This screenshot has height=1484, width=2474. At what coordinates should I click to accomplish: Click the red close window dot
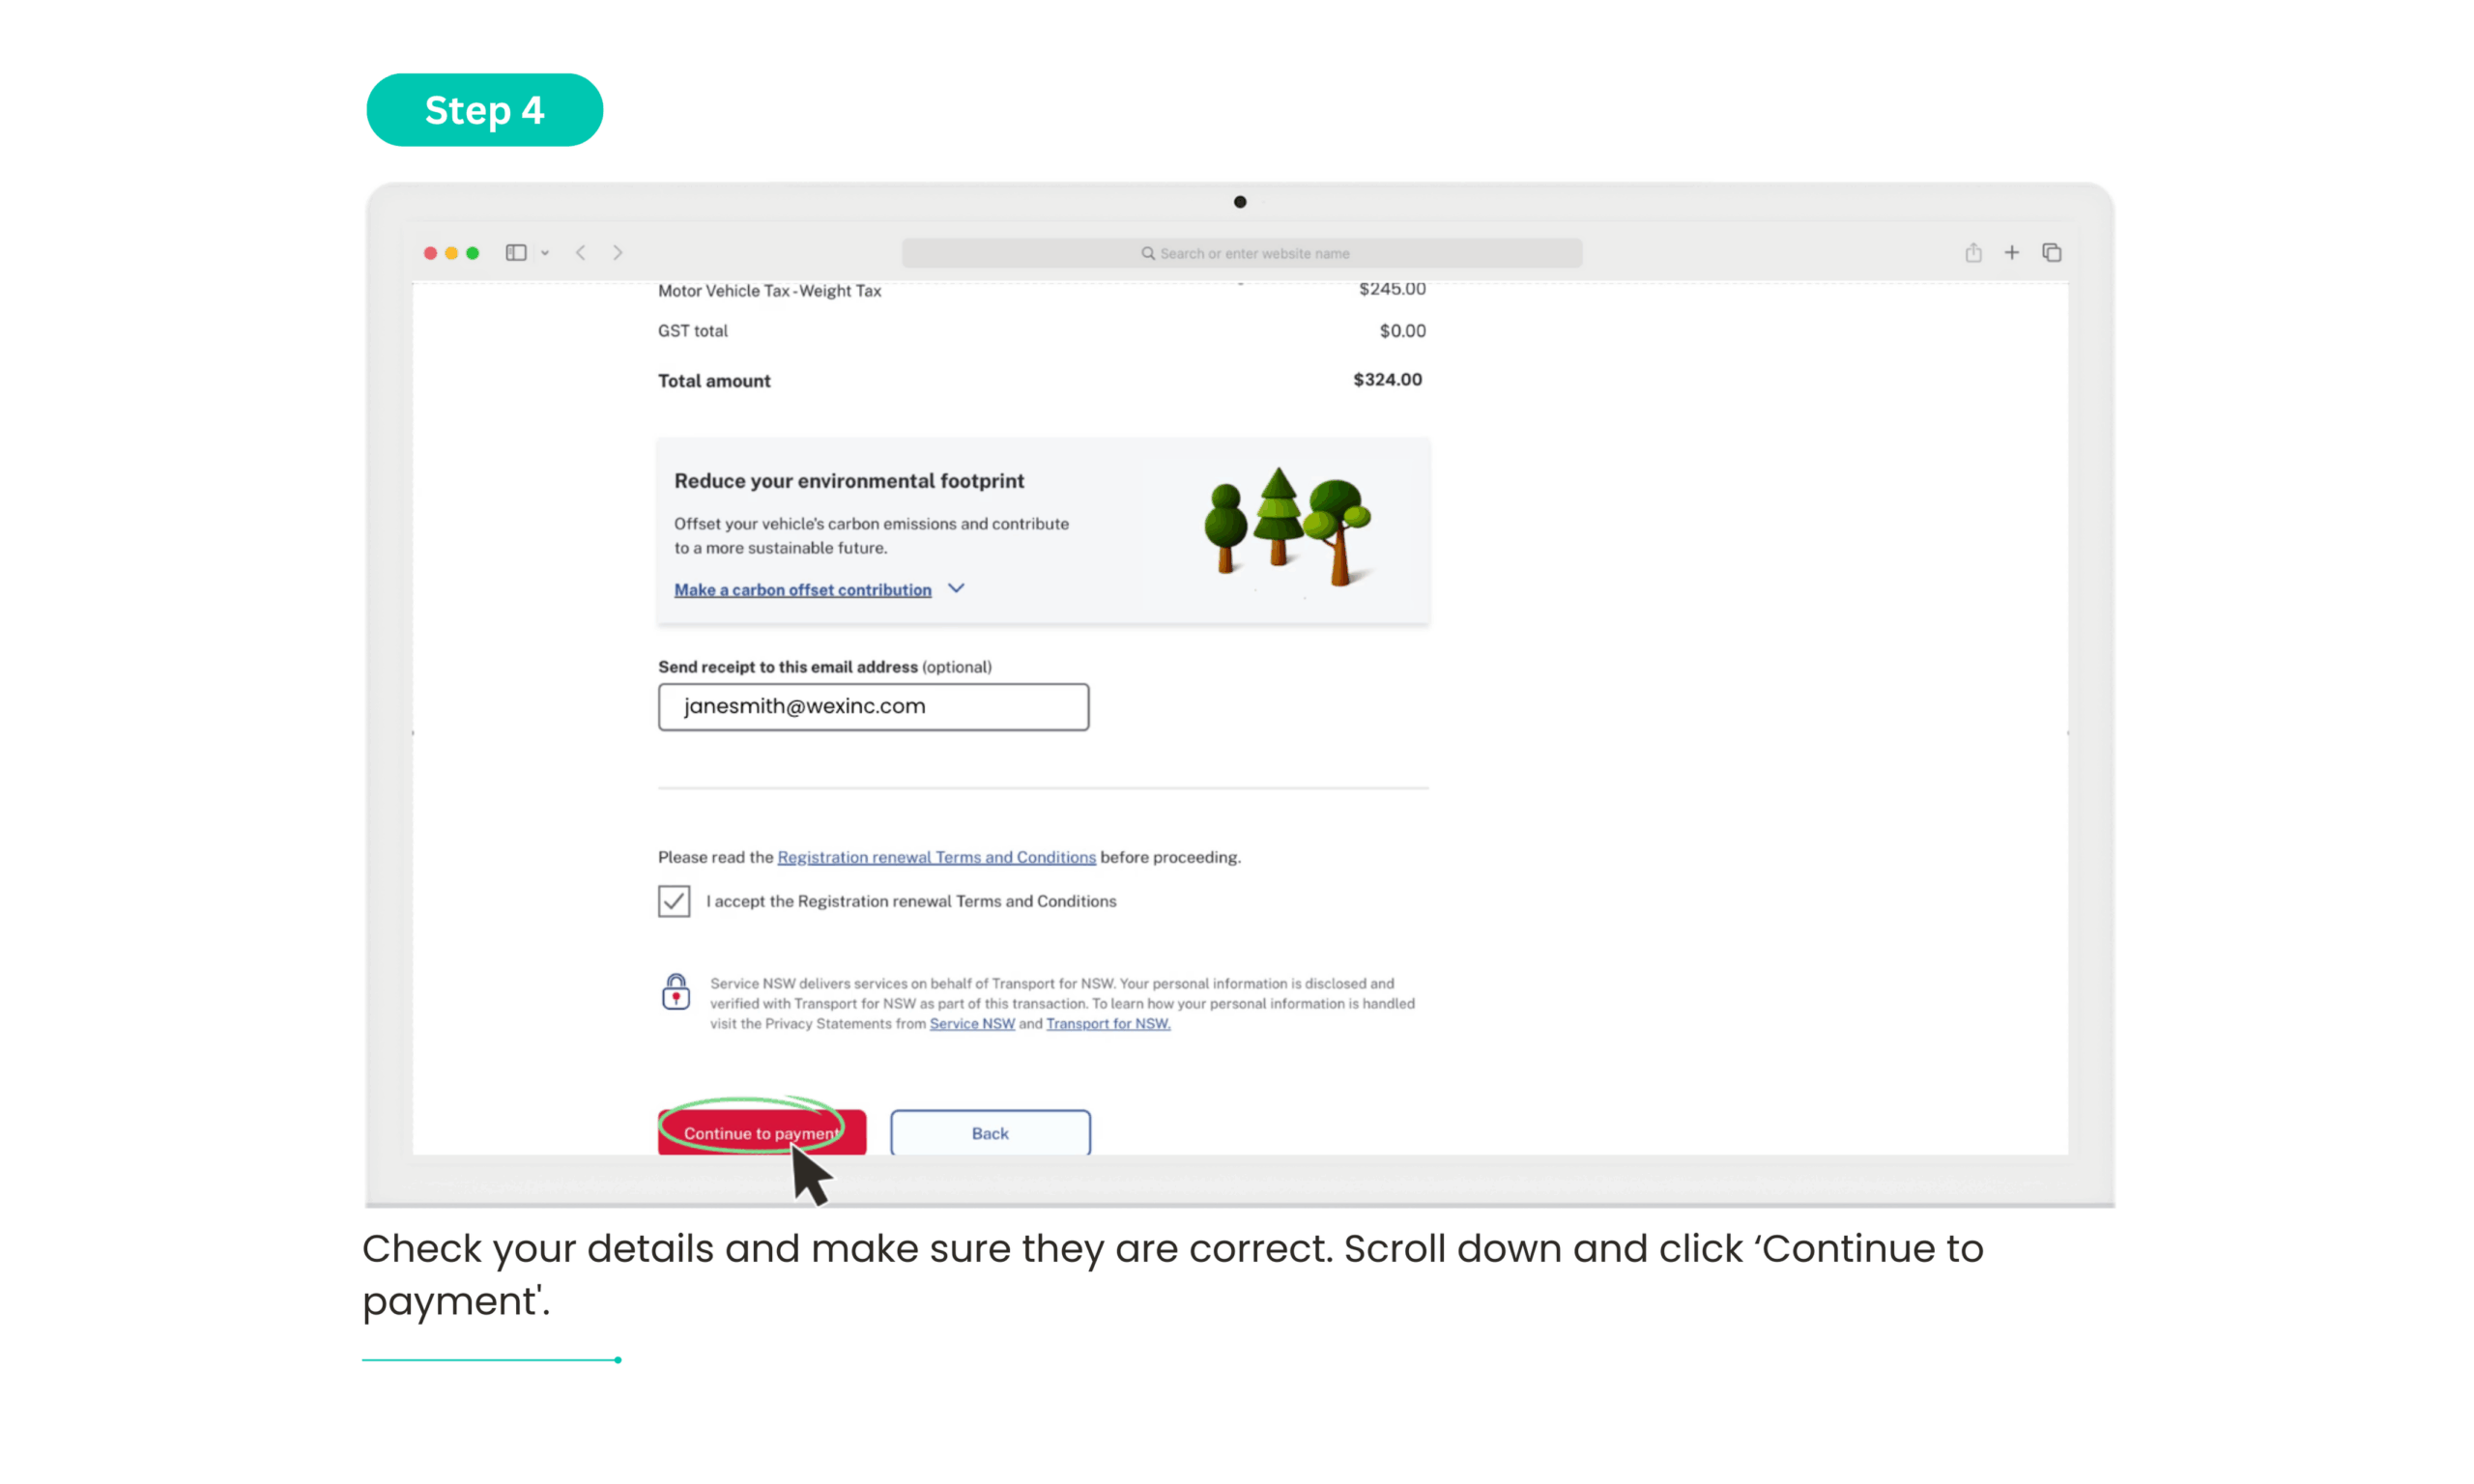tap(430, 253)
